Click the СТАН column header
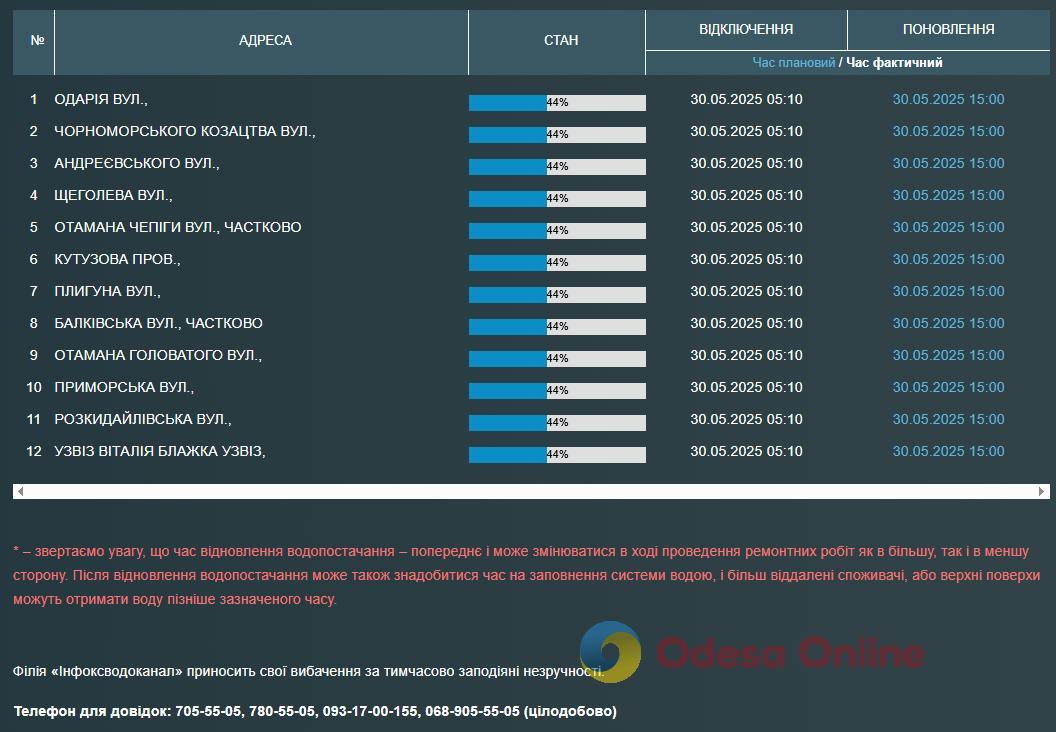This screenshot has width=1056, height=732. [x=560, y=41]
